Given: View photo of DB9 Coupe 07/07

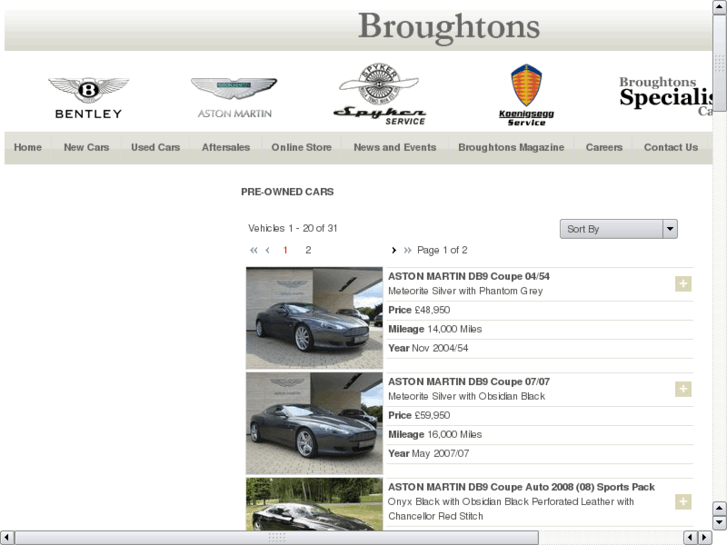Looking at the screenshot, I should [314, 423].
